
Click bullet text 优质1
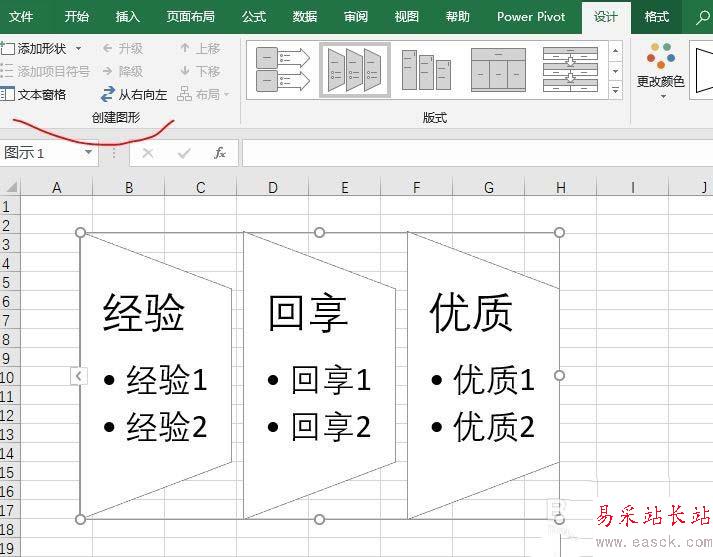(494, 379)
